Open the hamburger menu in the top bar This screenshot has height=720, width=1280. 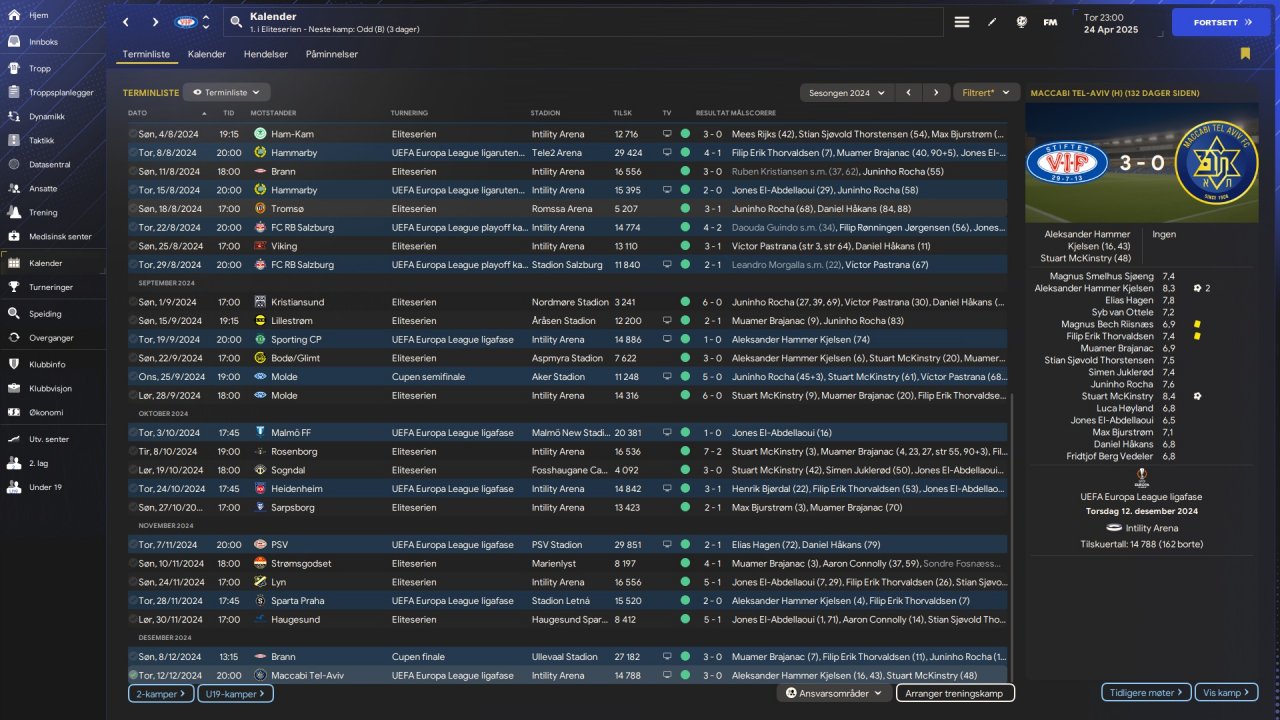962,22
